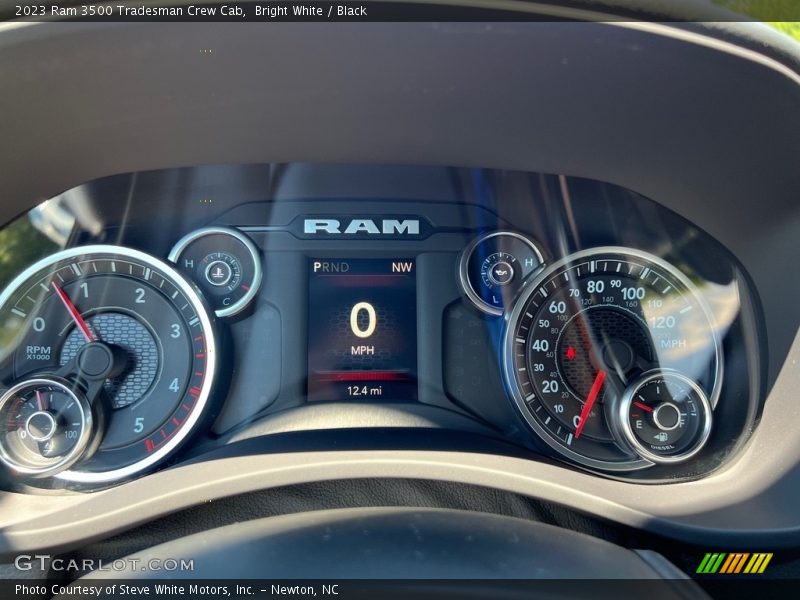The image size is (800, 600).
Task: Click the GTCarLot striped color logo
Action: 735,563
